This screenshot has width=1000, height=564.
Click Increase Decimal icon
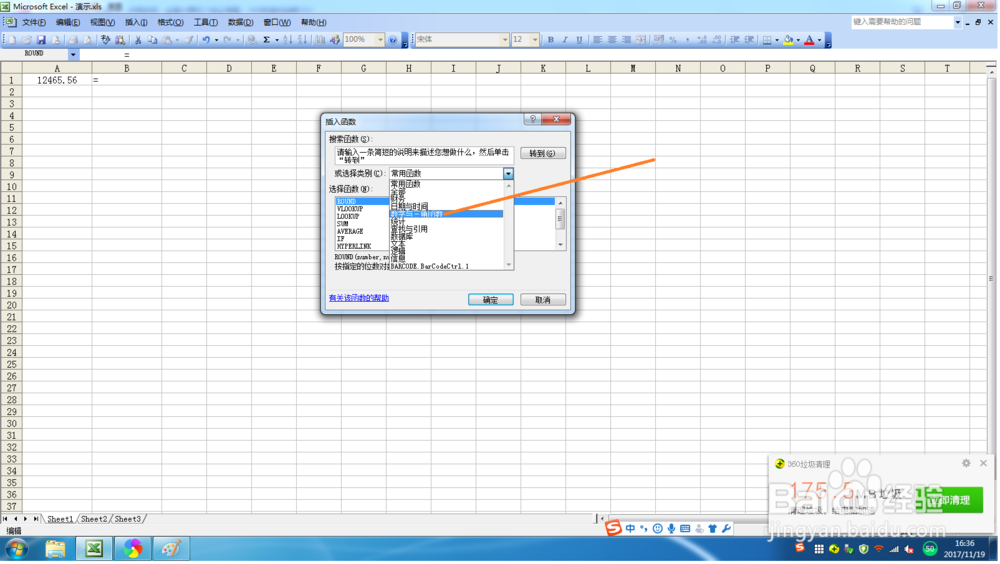pos(702,40)
